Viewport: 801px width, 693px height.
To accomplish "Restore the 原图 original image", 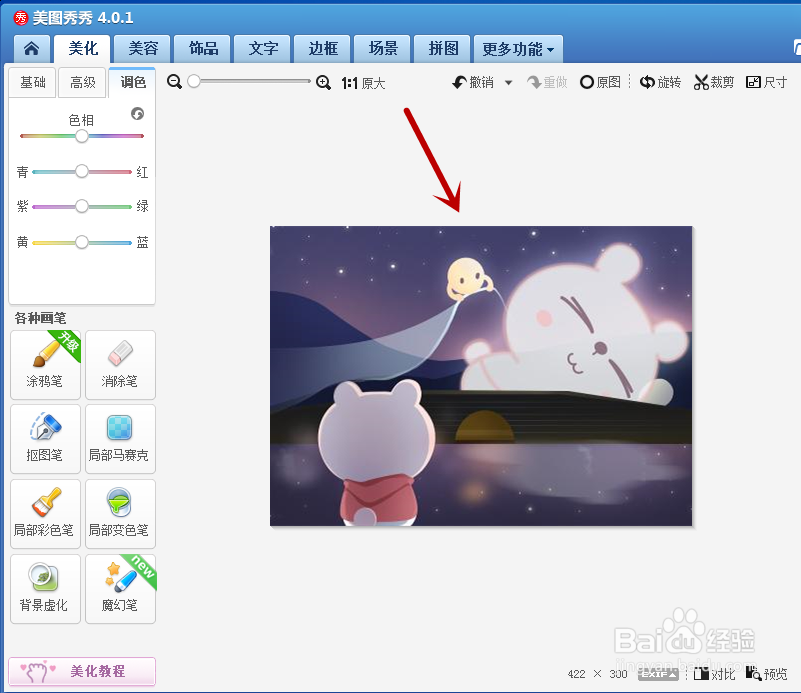I will 600,82.
